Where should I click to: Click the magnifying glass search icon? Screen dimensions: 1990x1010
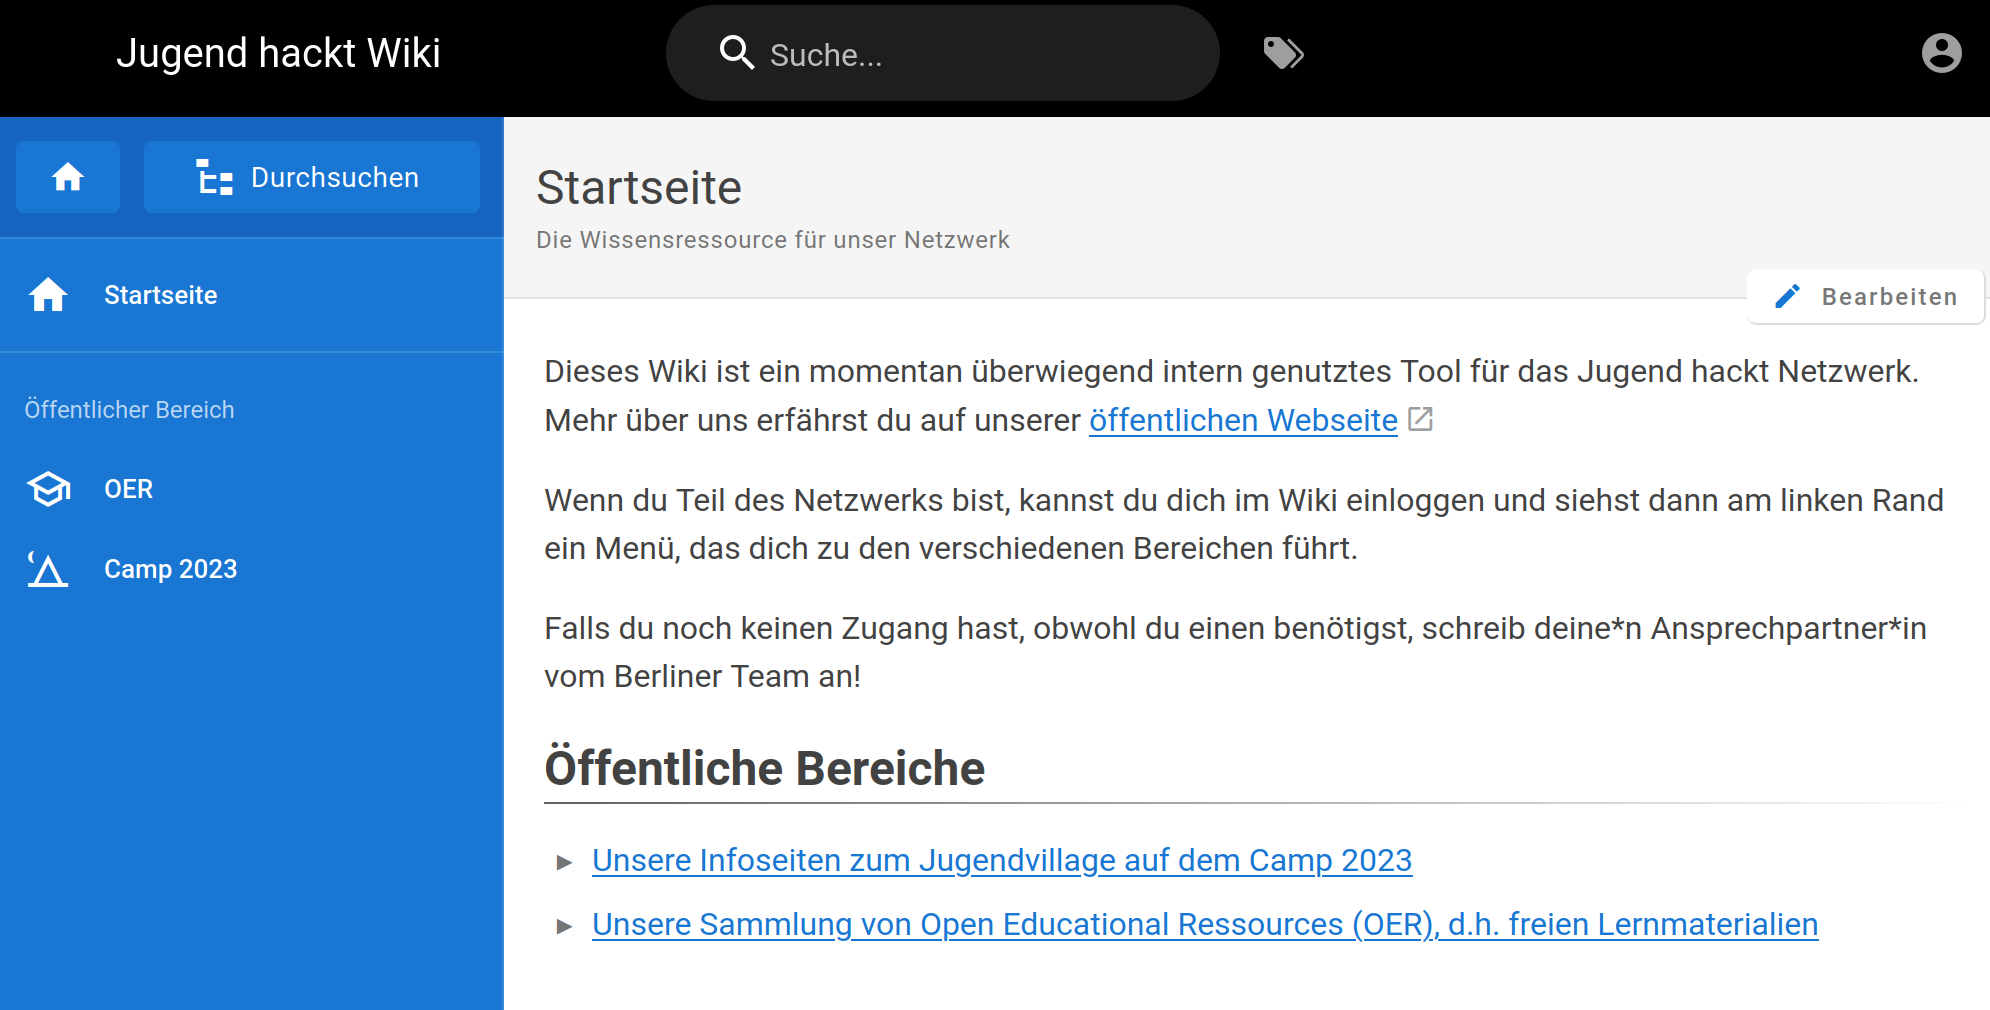click(737, 53)
